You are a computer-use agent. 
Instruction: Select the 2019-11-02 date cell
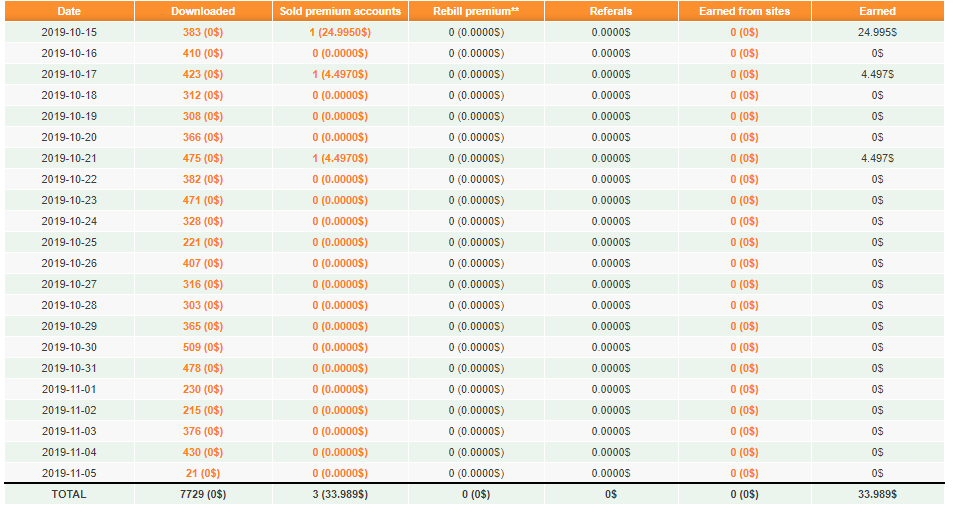point(69,410)
